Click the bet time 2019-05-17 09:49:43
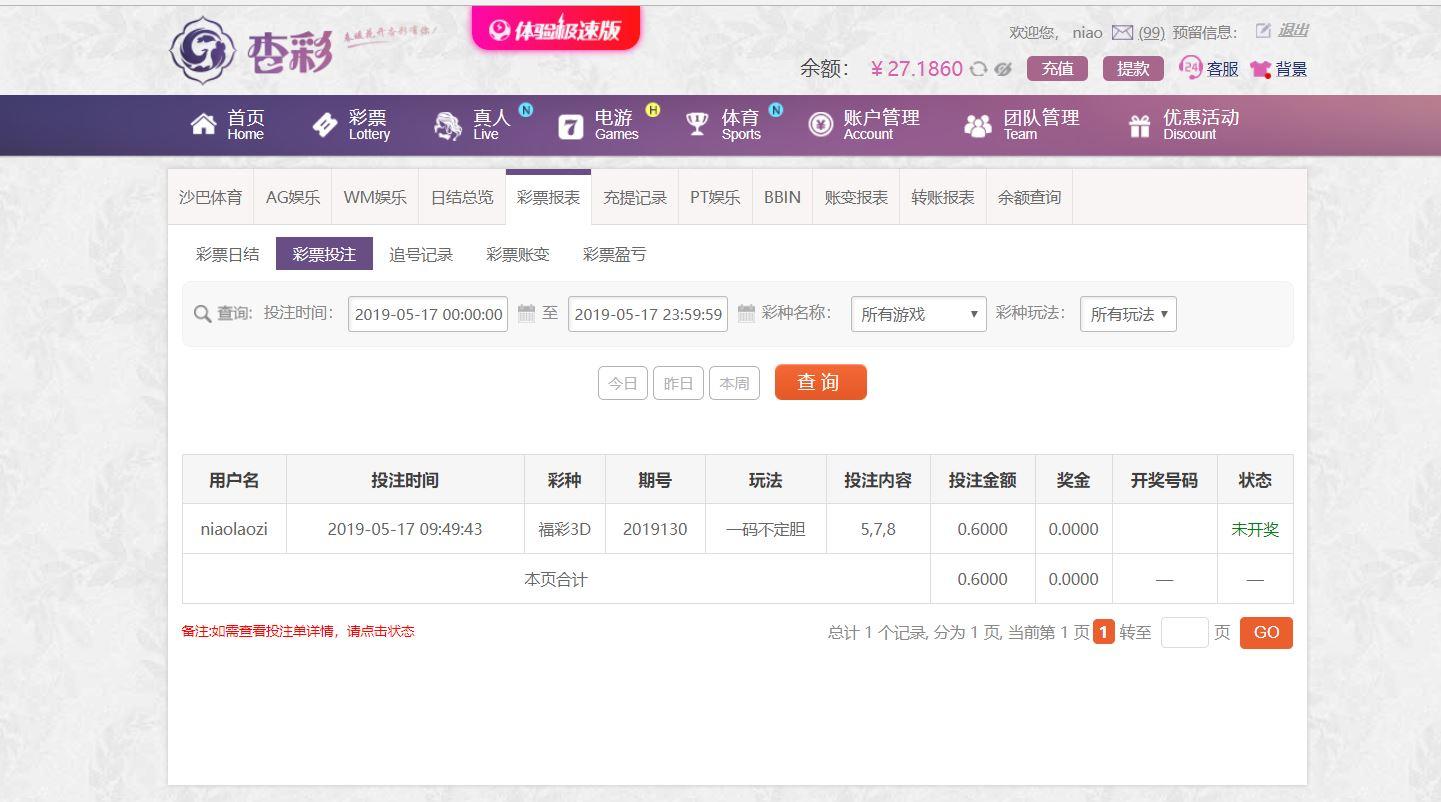The height and width of the screenshot is (802, 1441). [405, 529]
